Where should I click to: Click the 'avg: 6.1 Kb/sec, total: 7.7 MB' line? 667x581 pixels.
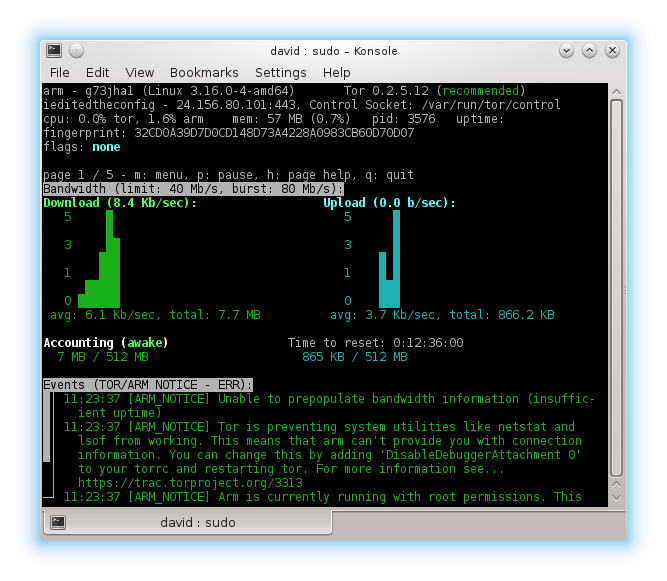click(155, 315)
